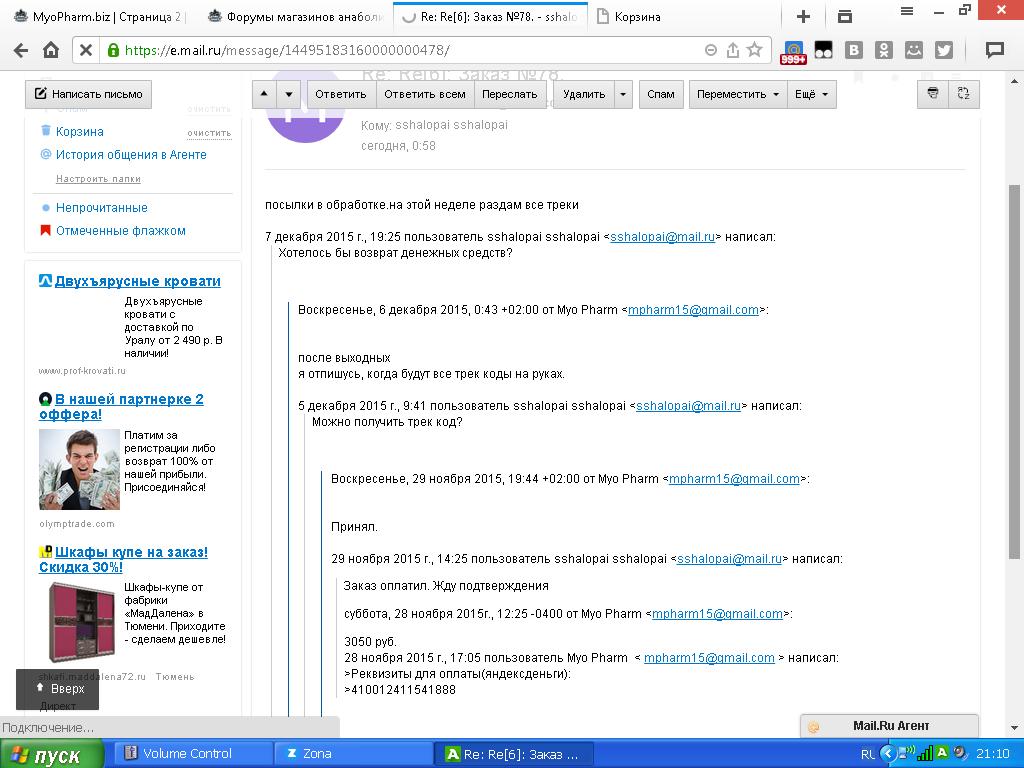Open new browser tab with plus

pyautogui.click(x=803, y=16)
